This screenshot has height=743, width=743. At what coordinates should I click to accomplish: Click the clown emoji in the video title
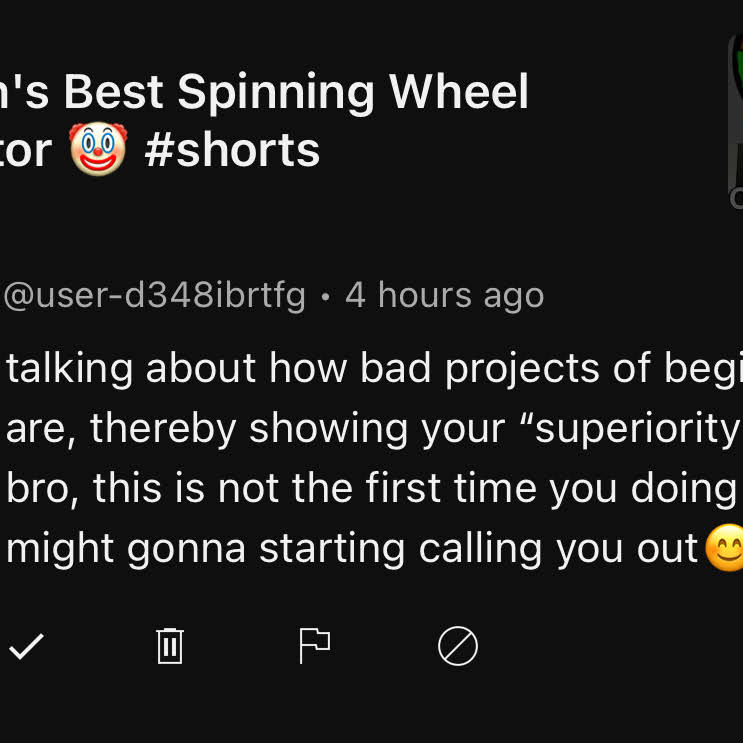tap(98, 151)
